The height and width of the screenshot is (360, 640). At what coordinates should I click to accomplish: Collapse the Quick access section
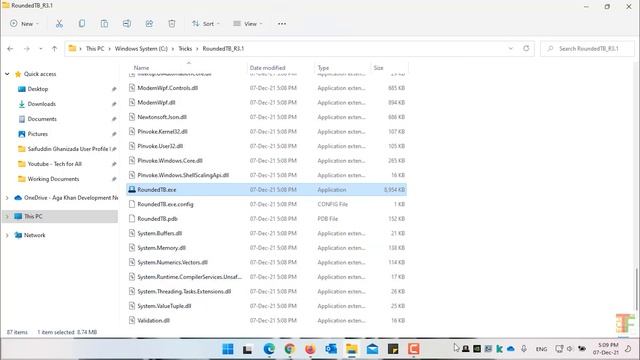click(x=7, y=74)
